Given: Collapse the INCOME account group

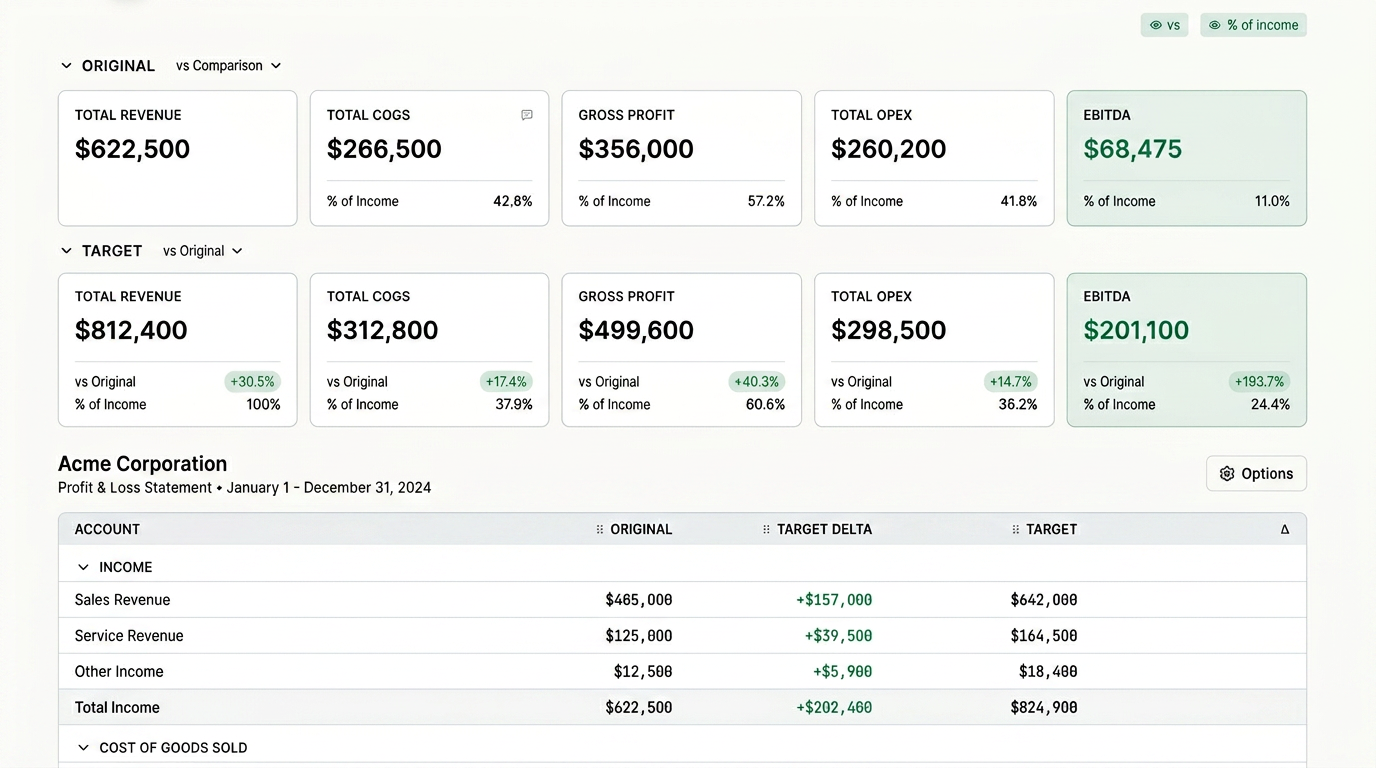Looking at the screenshot, I should tap(84, 567).
